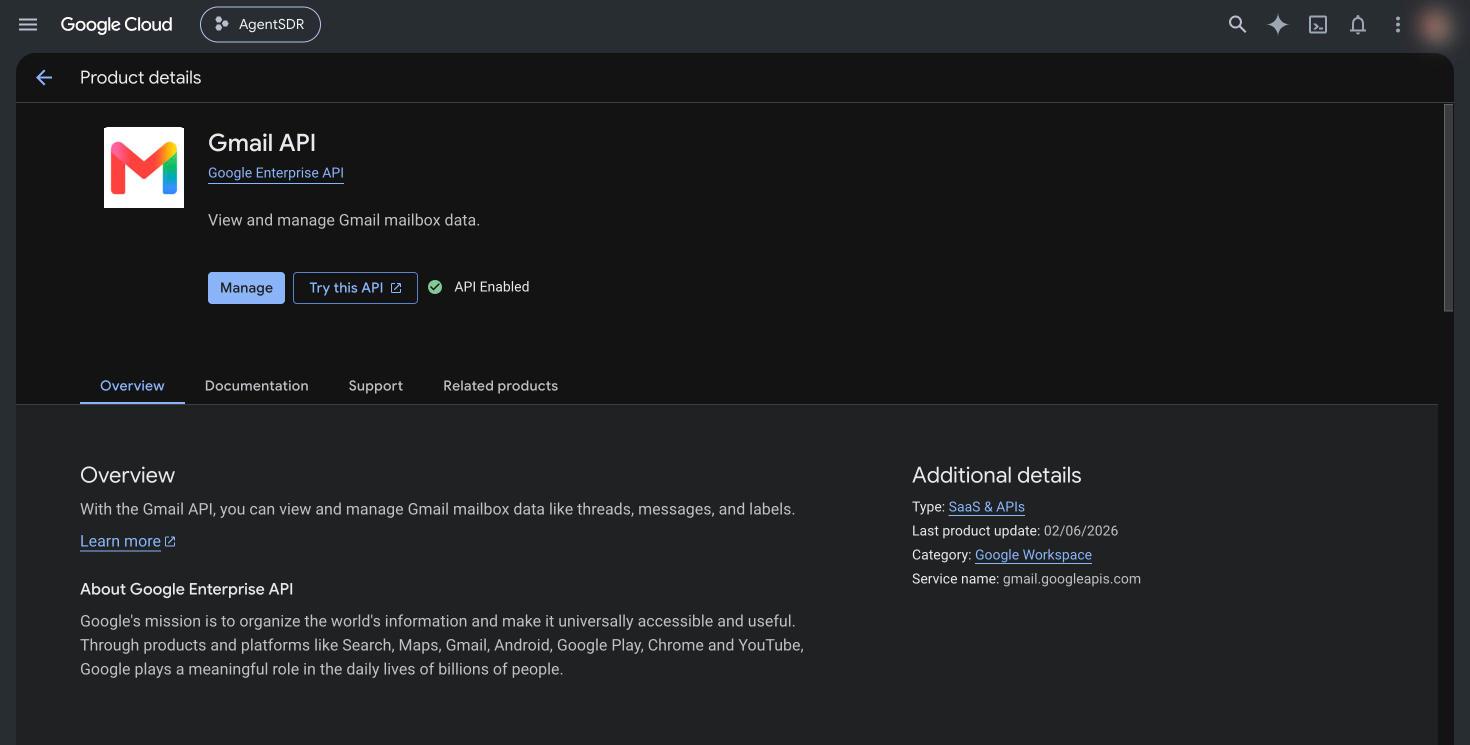Go back using the arrow icon
The width and height of the screenshot is (1470, 745).
[44, 77]
